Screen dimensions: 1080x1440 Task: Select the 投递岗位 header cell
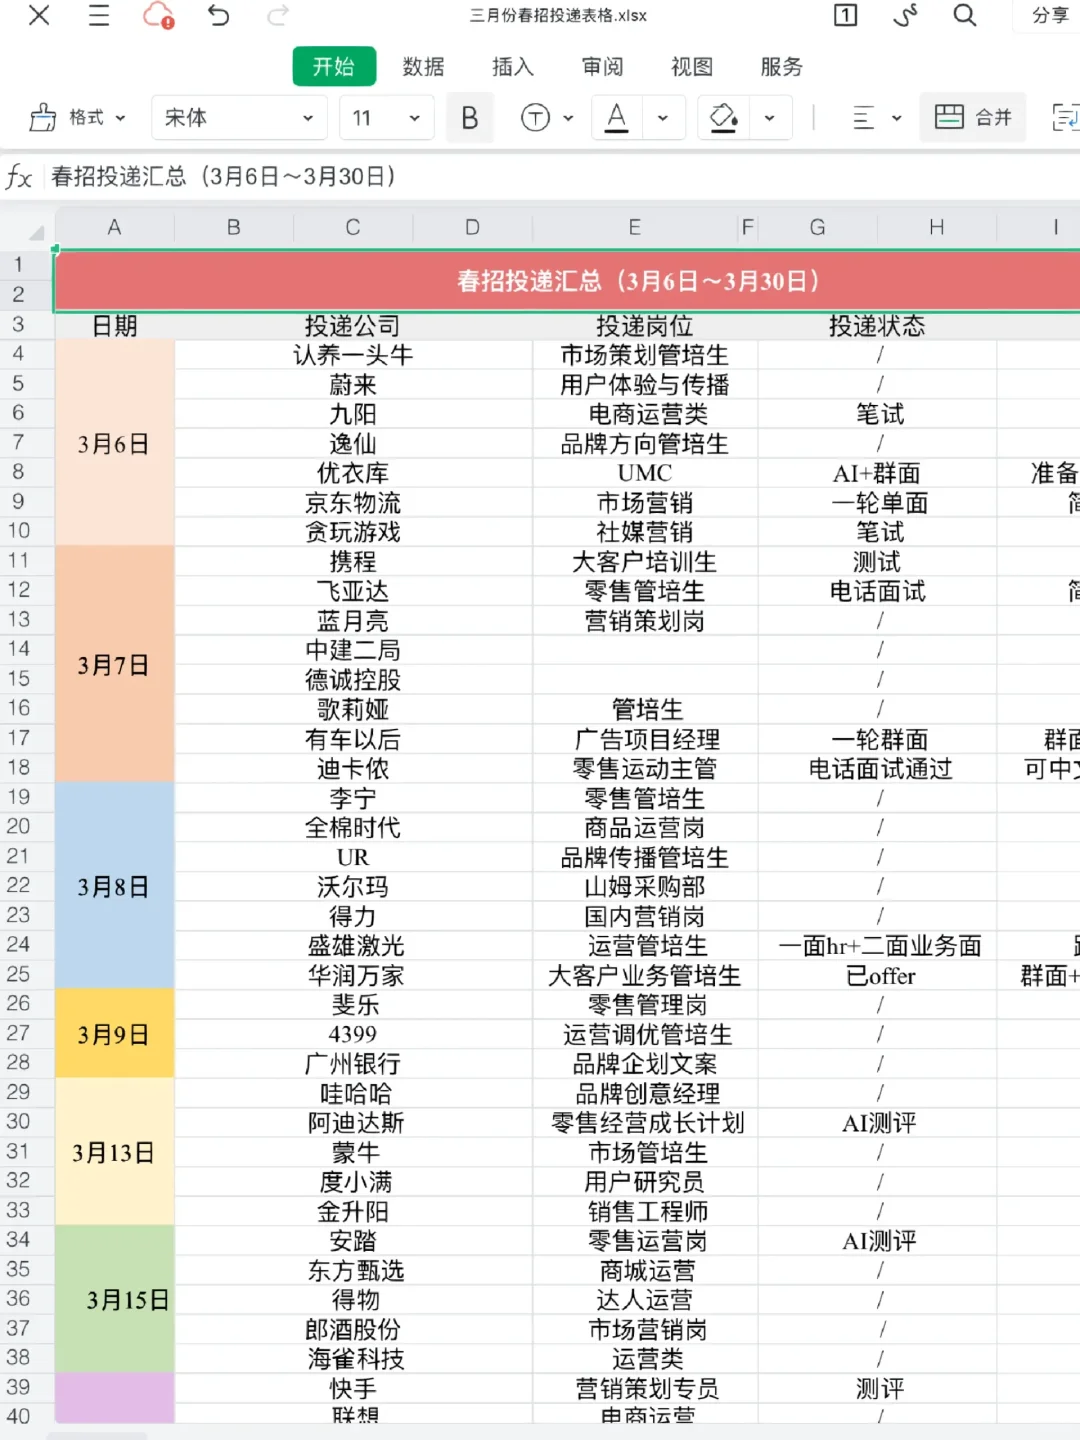(645, 326)
